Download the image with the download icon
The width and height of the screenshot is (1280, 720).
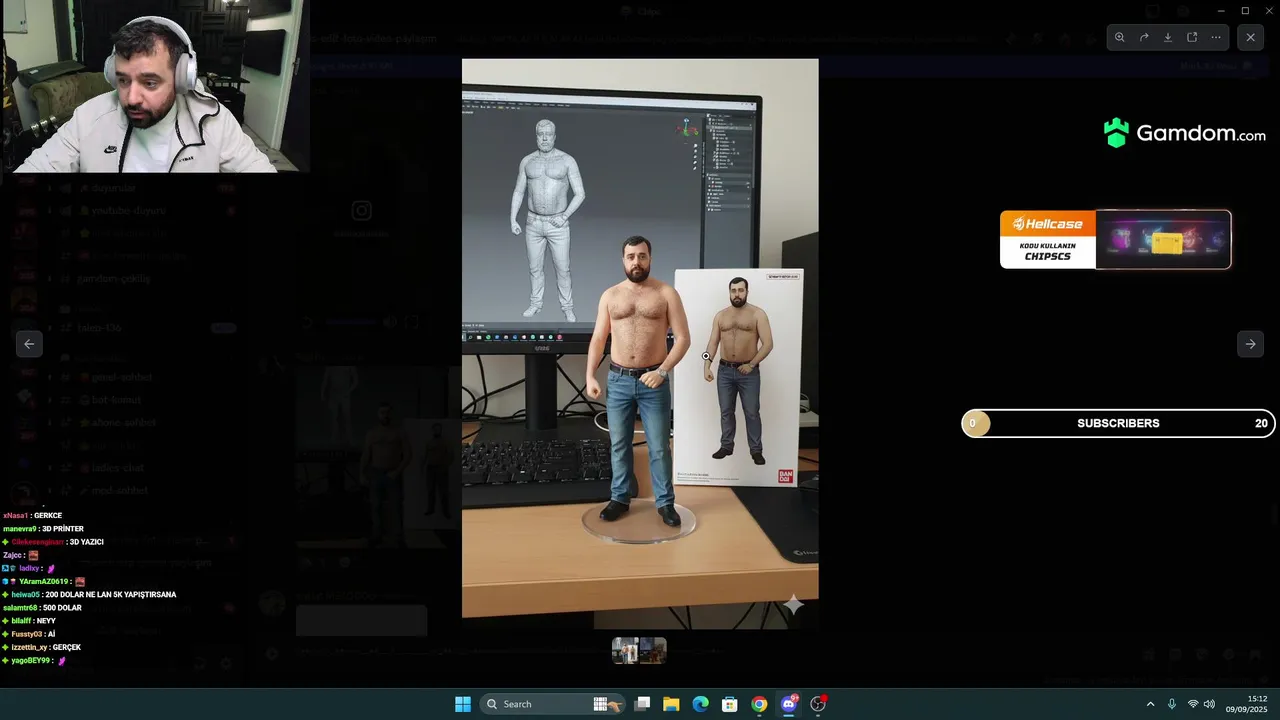pos(1168,37)
